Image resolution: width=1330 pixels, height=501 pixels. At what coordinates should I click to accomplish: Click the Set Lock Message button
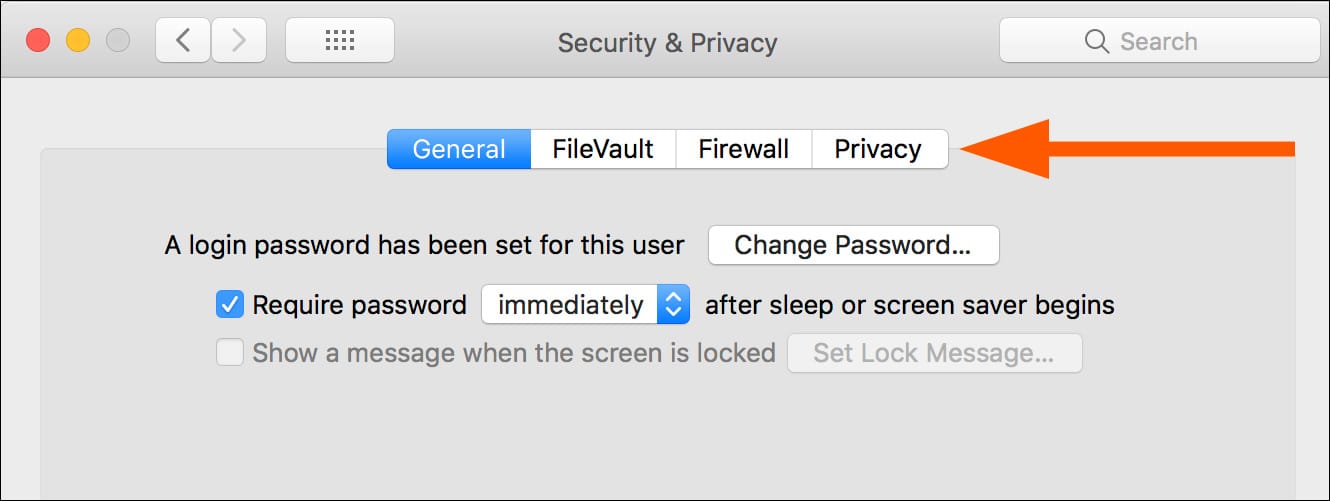[x=934, y=353]
